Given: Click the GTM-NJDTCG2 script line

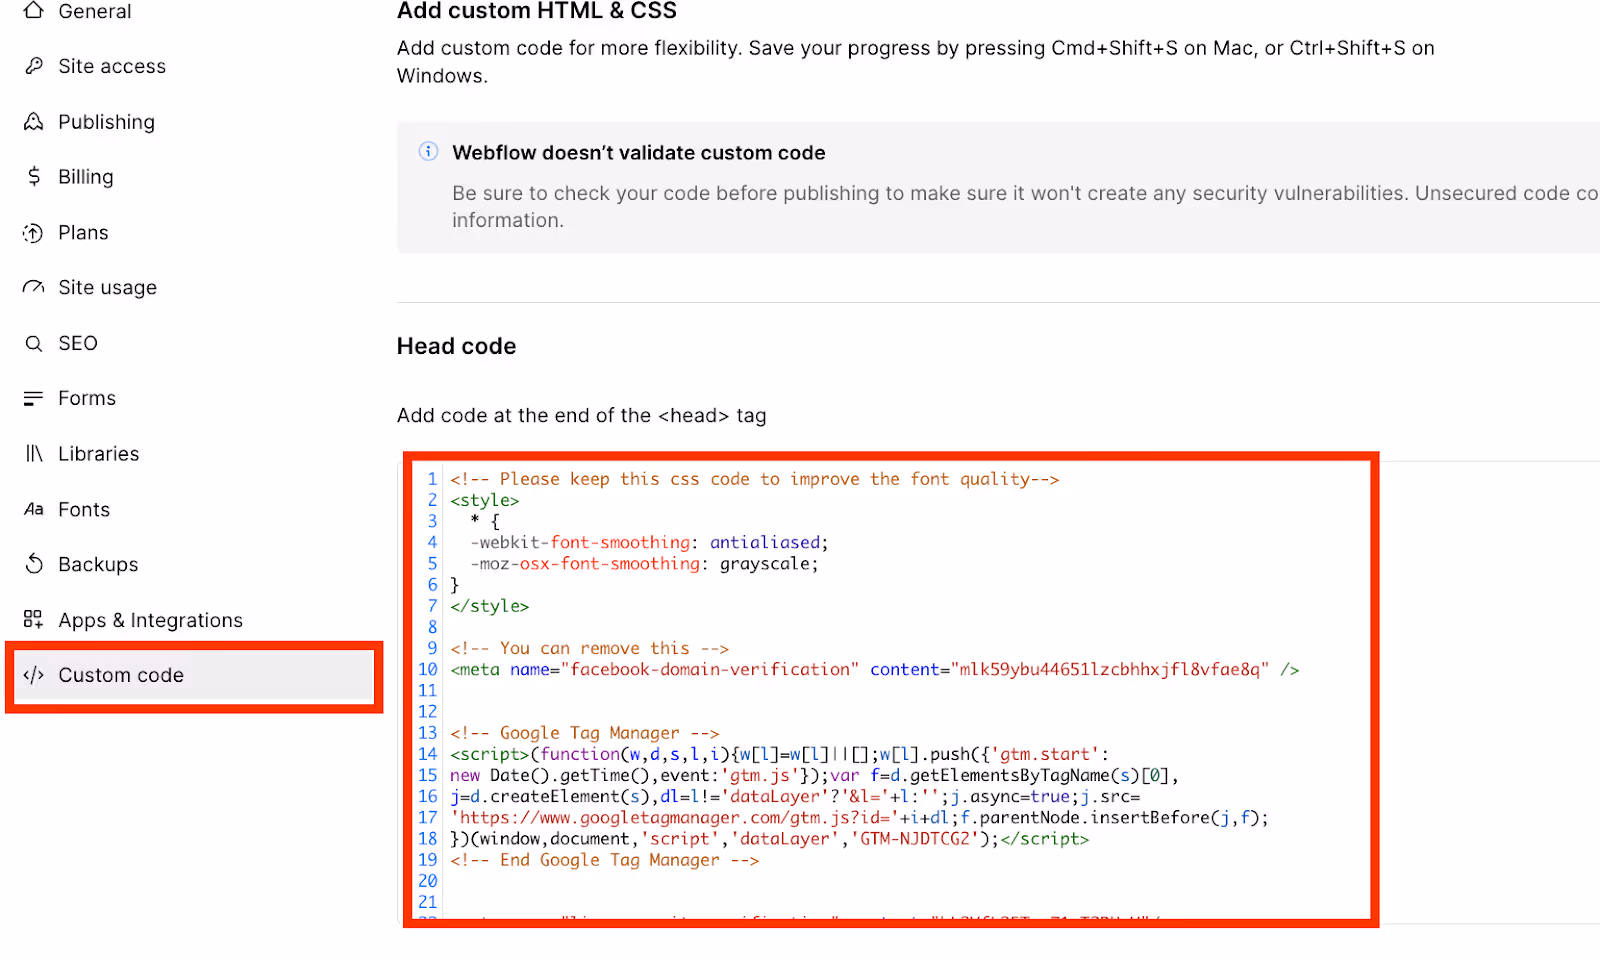Looking at the screenshot, I should pyautogui.click(x=770, y=839).
